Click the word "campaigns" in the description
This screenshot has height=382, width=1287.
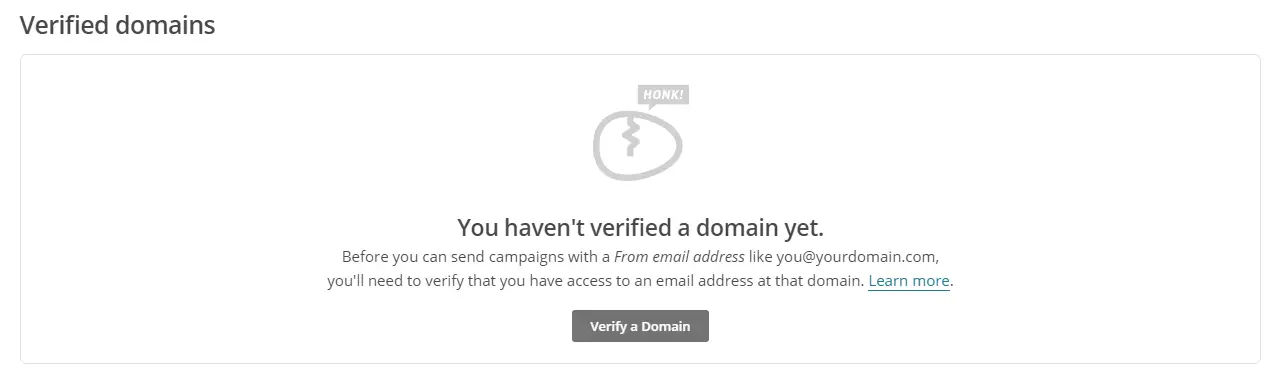[523, 256]
